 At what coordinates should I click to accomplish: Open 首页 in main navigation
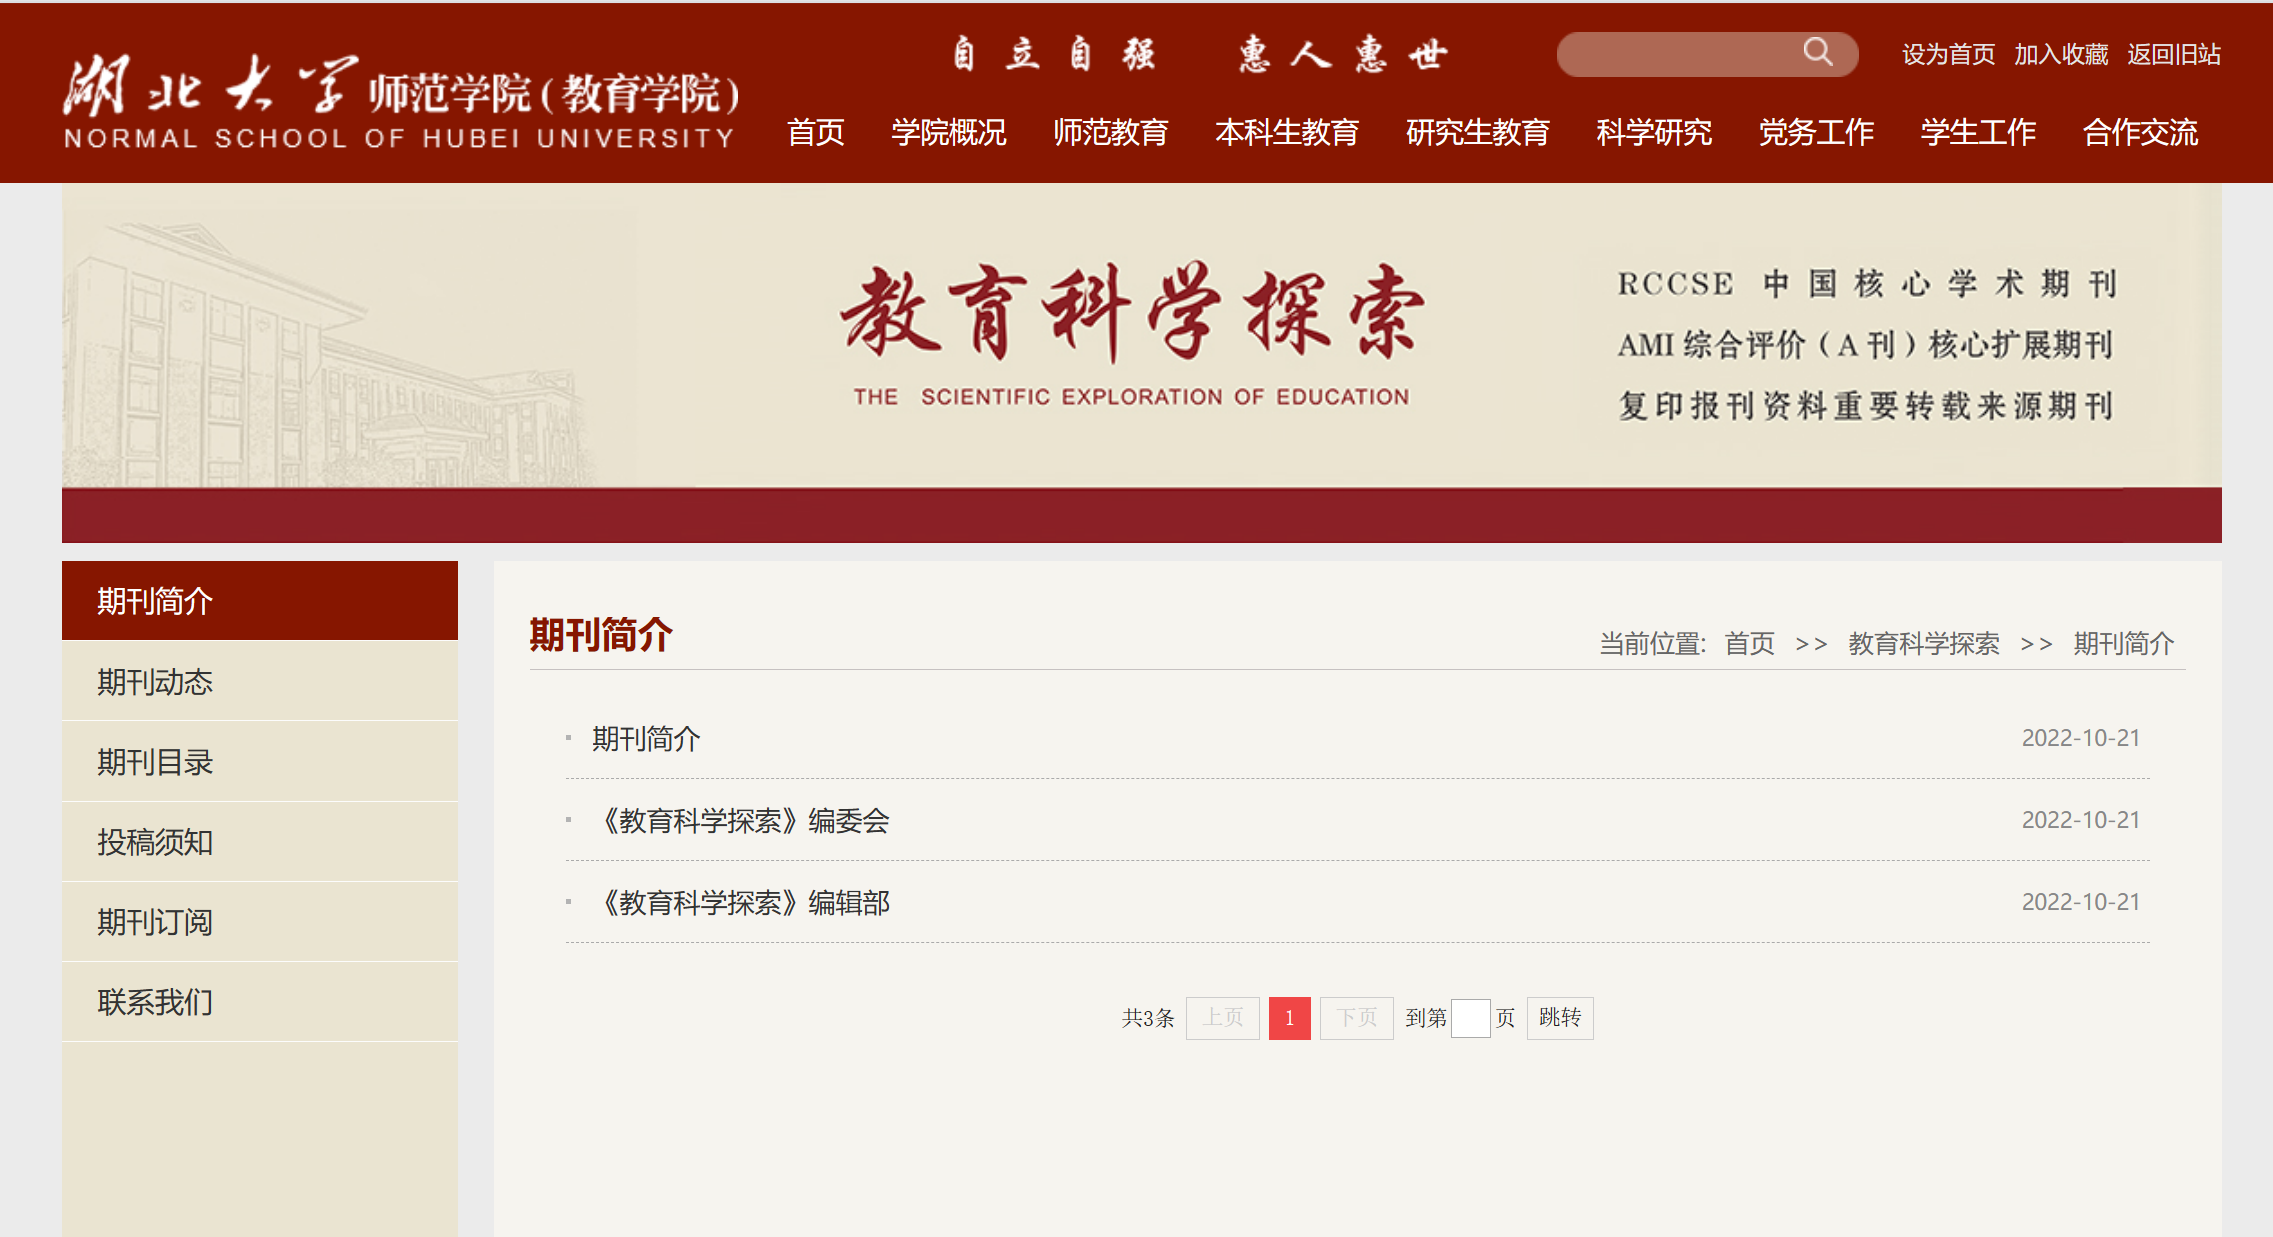pyautogui.click(x=816, y=132)
